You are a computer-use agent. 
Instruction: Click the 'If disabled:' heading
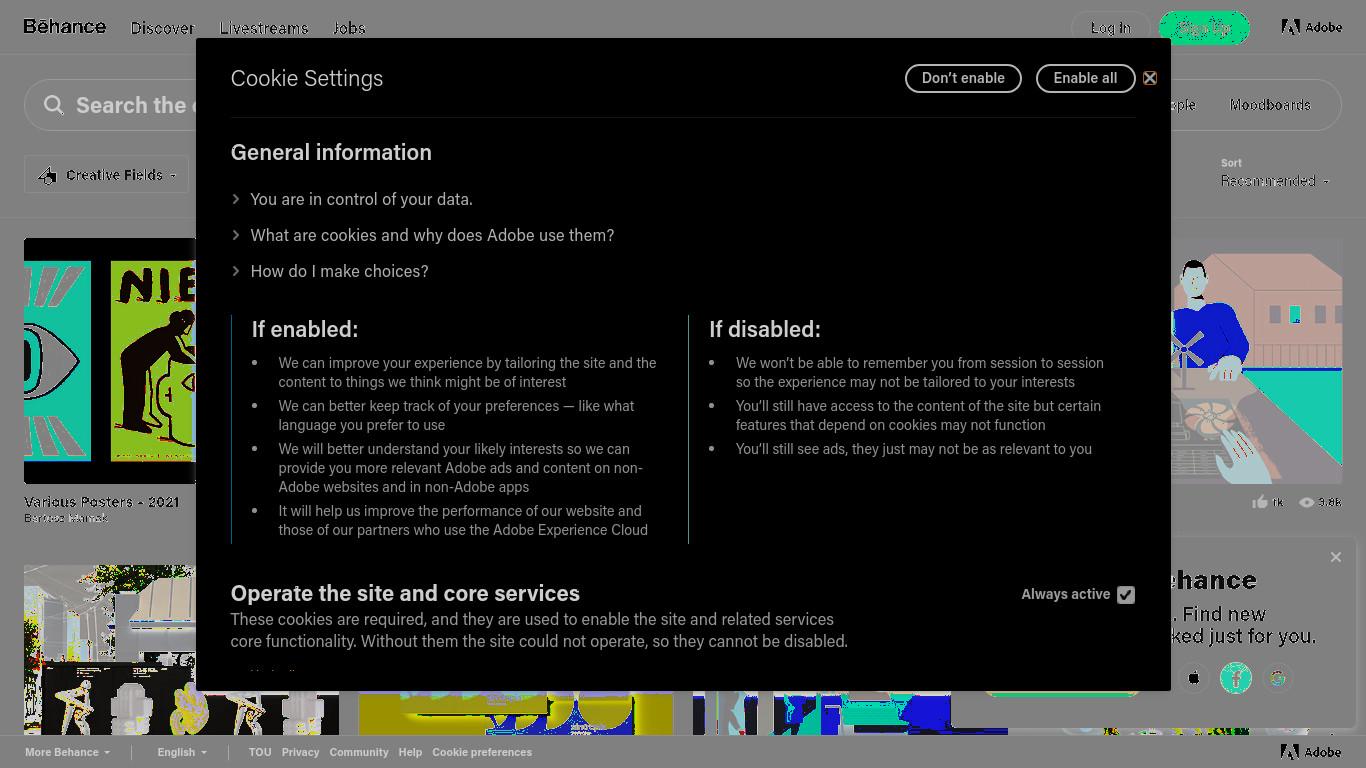pos(765,328)
